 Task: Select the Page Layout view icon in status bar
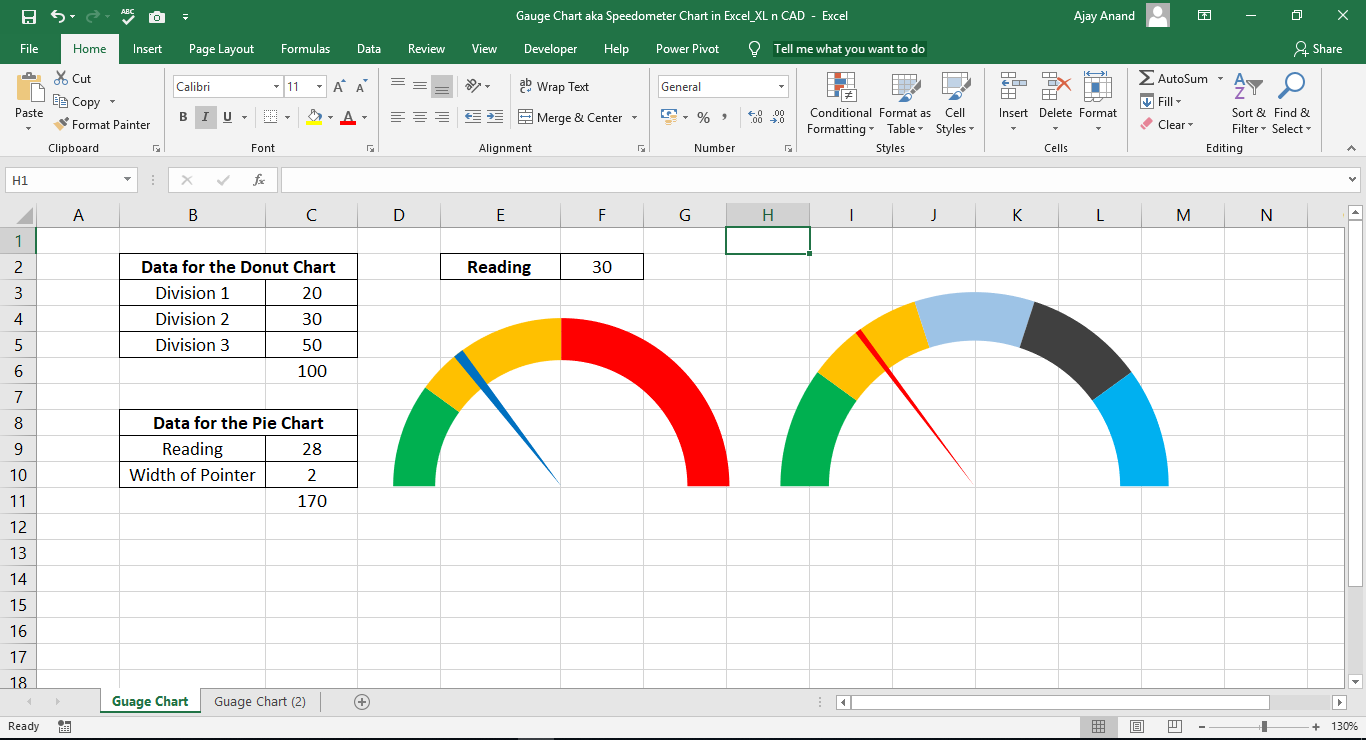(1136, 727)
